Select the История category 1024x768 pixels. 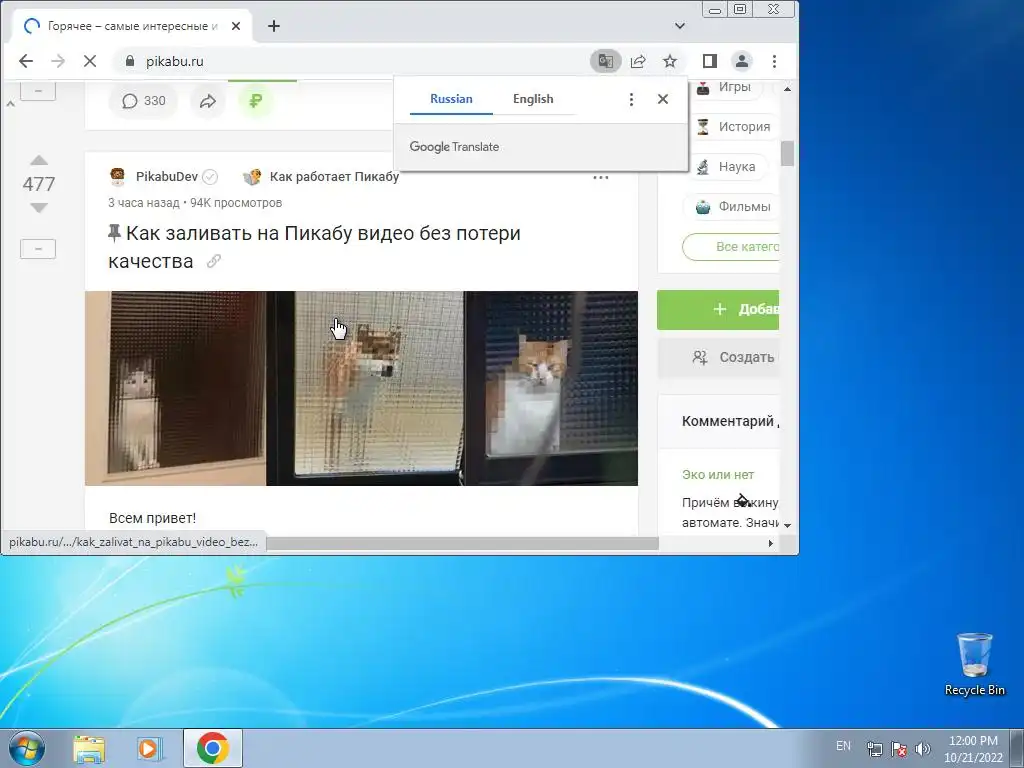click(732, 127)
